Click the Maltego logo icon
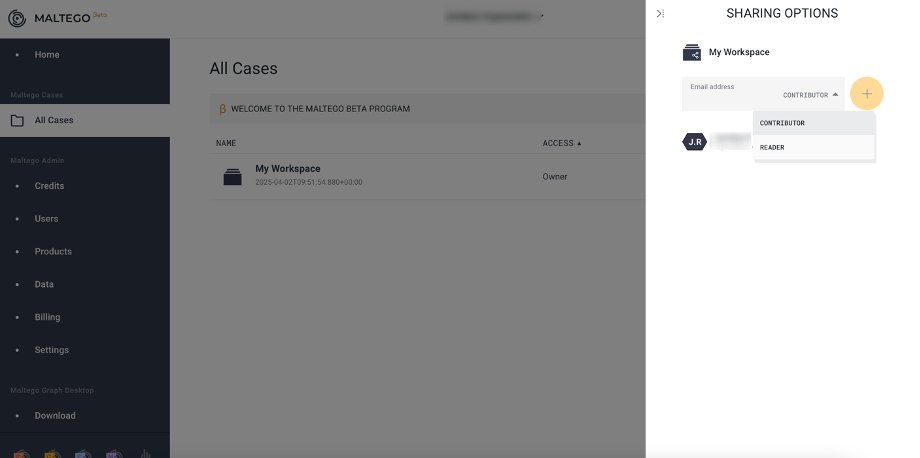The width and height of the screenshot is (920, 458). tap(17, 18)
